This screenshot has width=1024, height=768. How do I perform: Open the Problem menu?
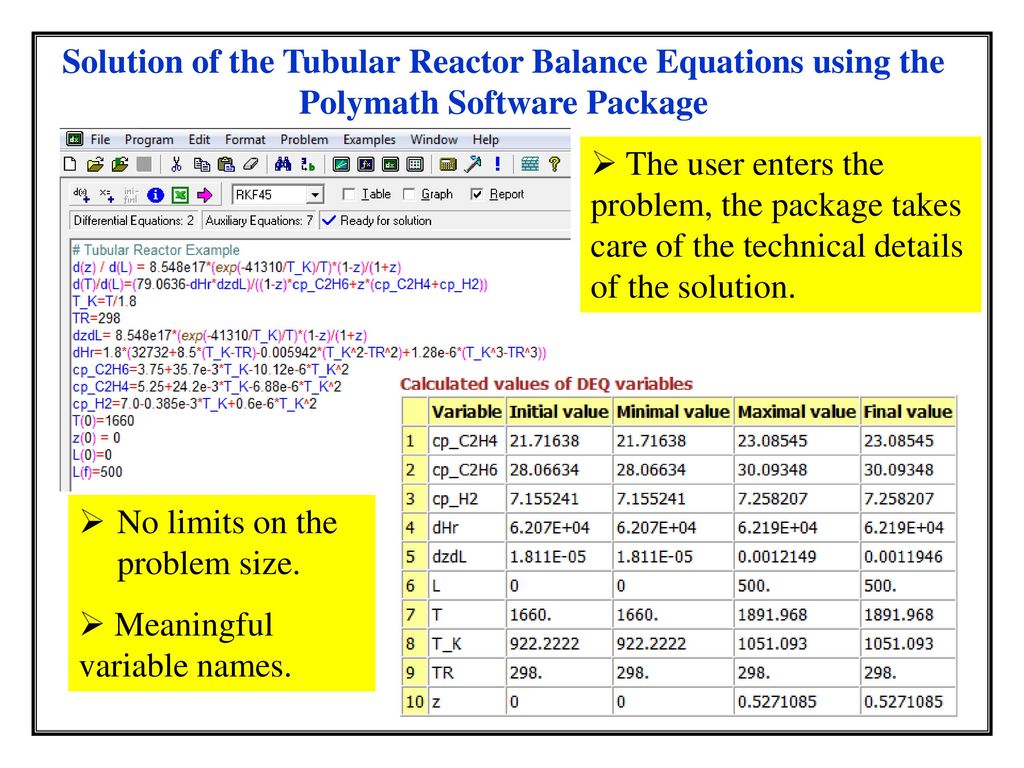point(304,139)
